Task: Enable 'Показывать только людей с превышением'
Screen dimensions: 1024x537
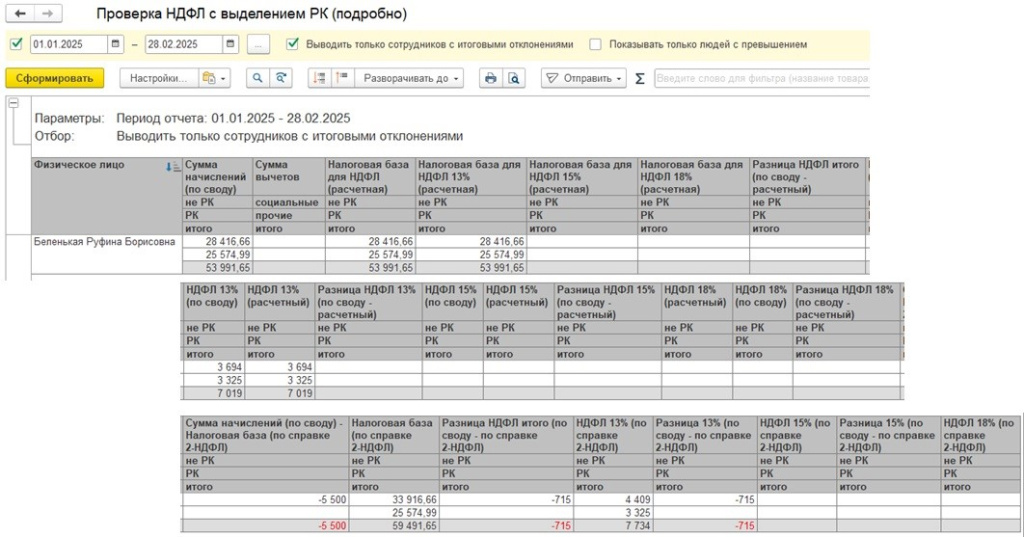Action: [x=596, y=44]
